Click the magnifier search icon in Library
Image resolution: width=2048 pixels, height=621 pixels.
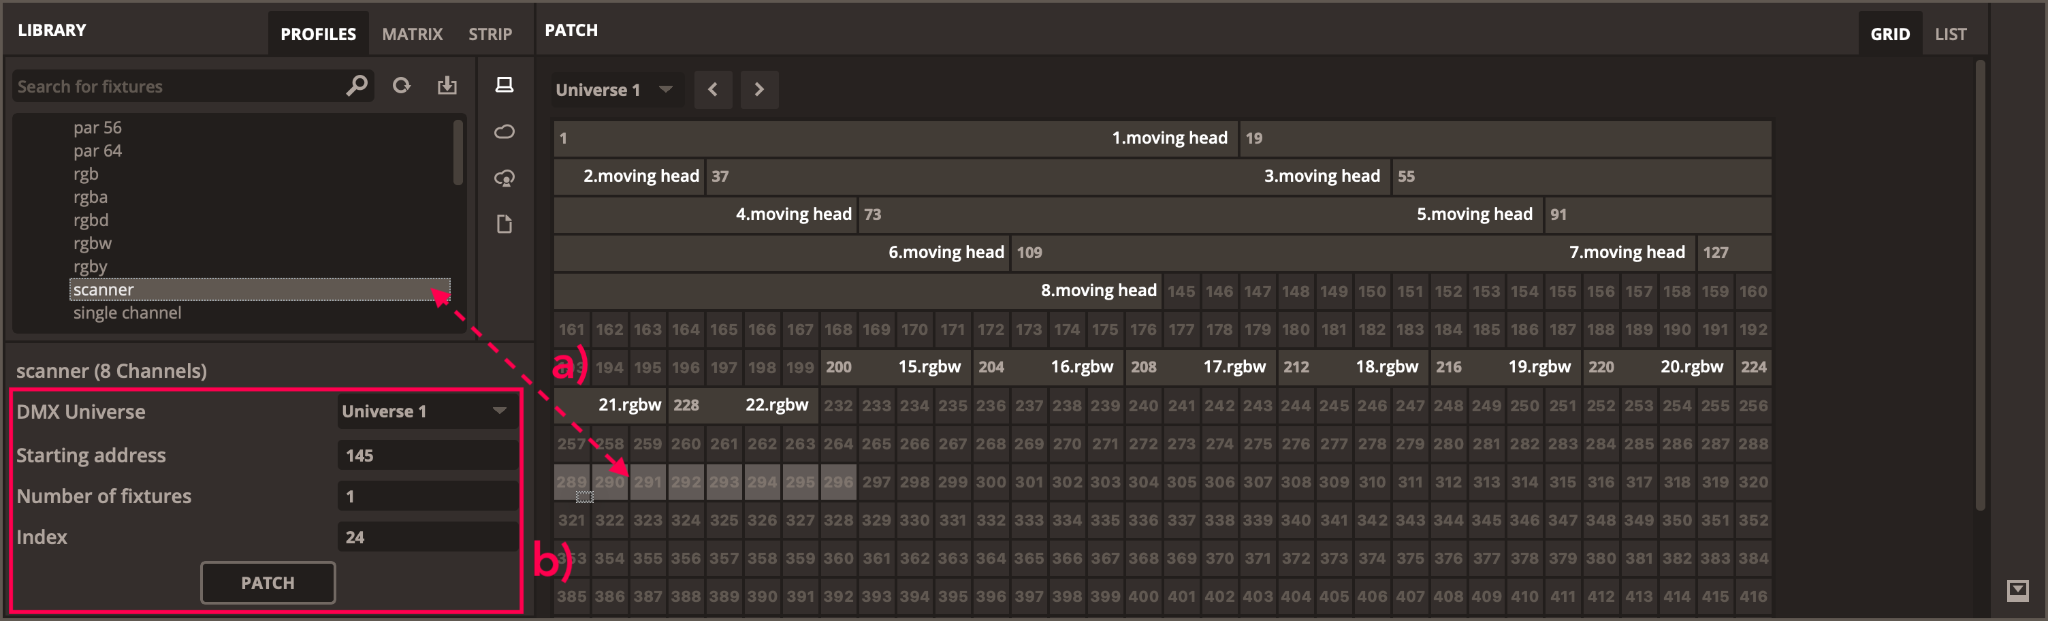357,86
